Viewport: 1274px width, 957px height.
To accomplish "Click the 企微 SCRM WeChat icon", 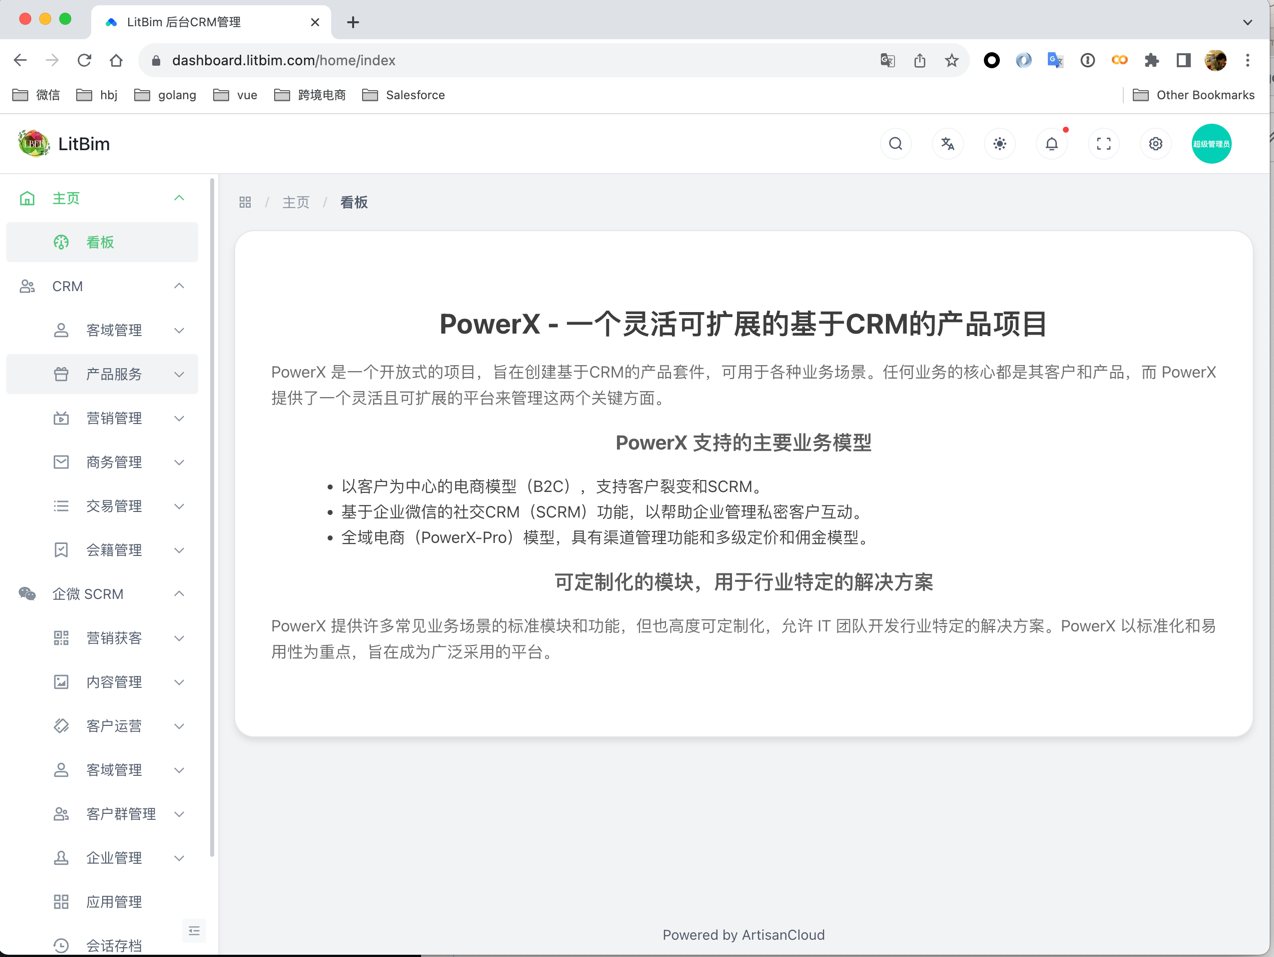I will [x=27, y=594].
